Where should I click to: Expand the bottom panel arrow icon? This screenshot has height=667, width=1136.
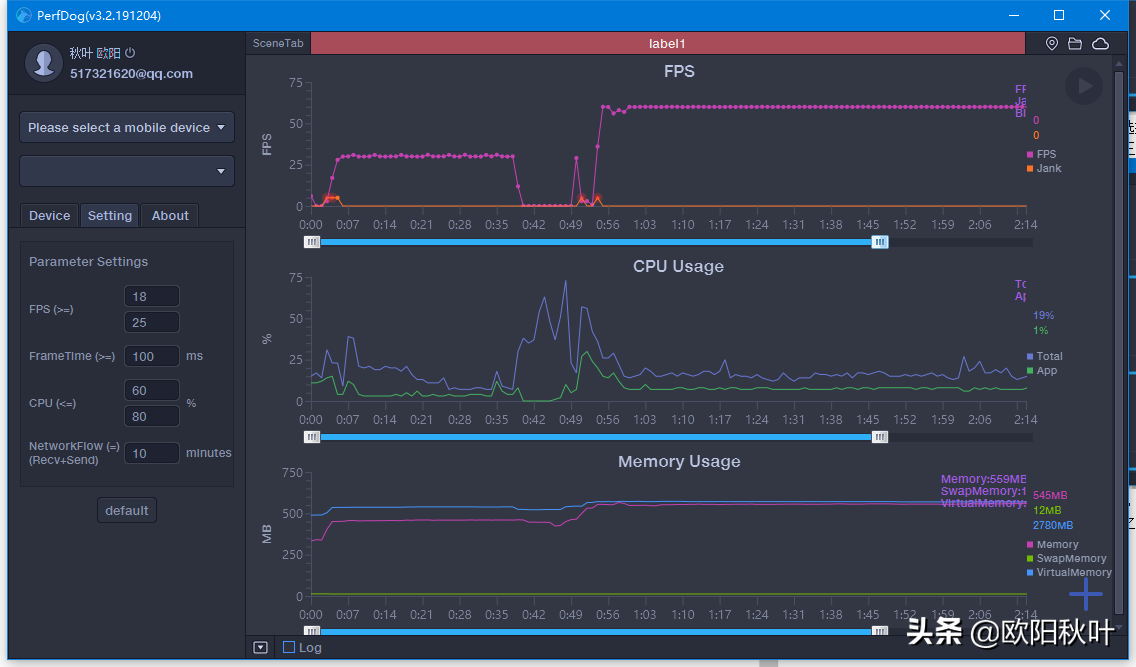[x=261, y=647]
